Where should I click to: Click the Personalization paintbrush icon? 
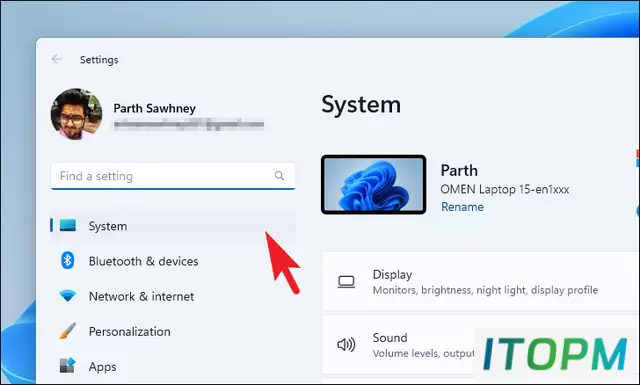point(67,331)
